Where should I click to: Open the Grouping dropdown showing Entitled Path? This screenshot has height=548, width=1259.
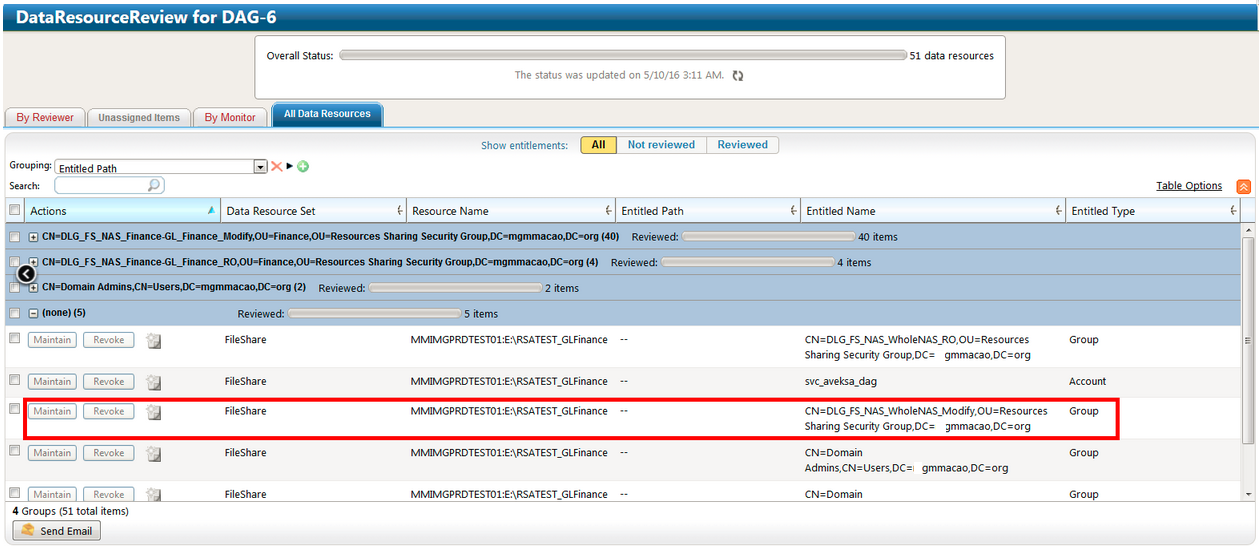tap(260, 168)
